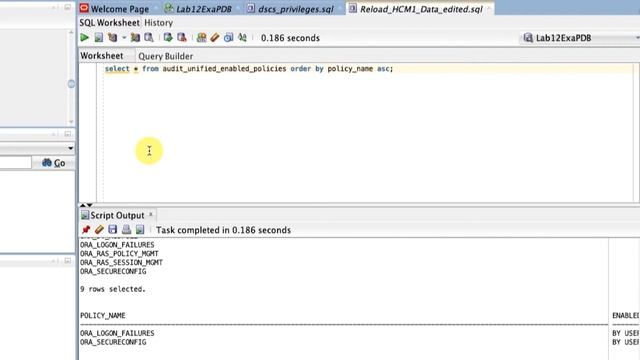
Task: Open an Unshared SQL Worksheet icon
Action: pos(201,38)
